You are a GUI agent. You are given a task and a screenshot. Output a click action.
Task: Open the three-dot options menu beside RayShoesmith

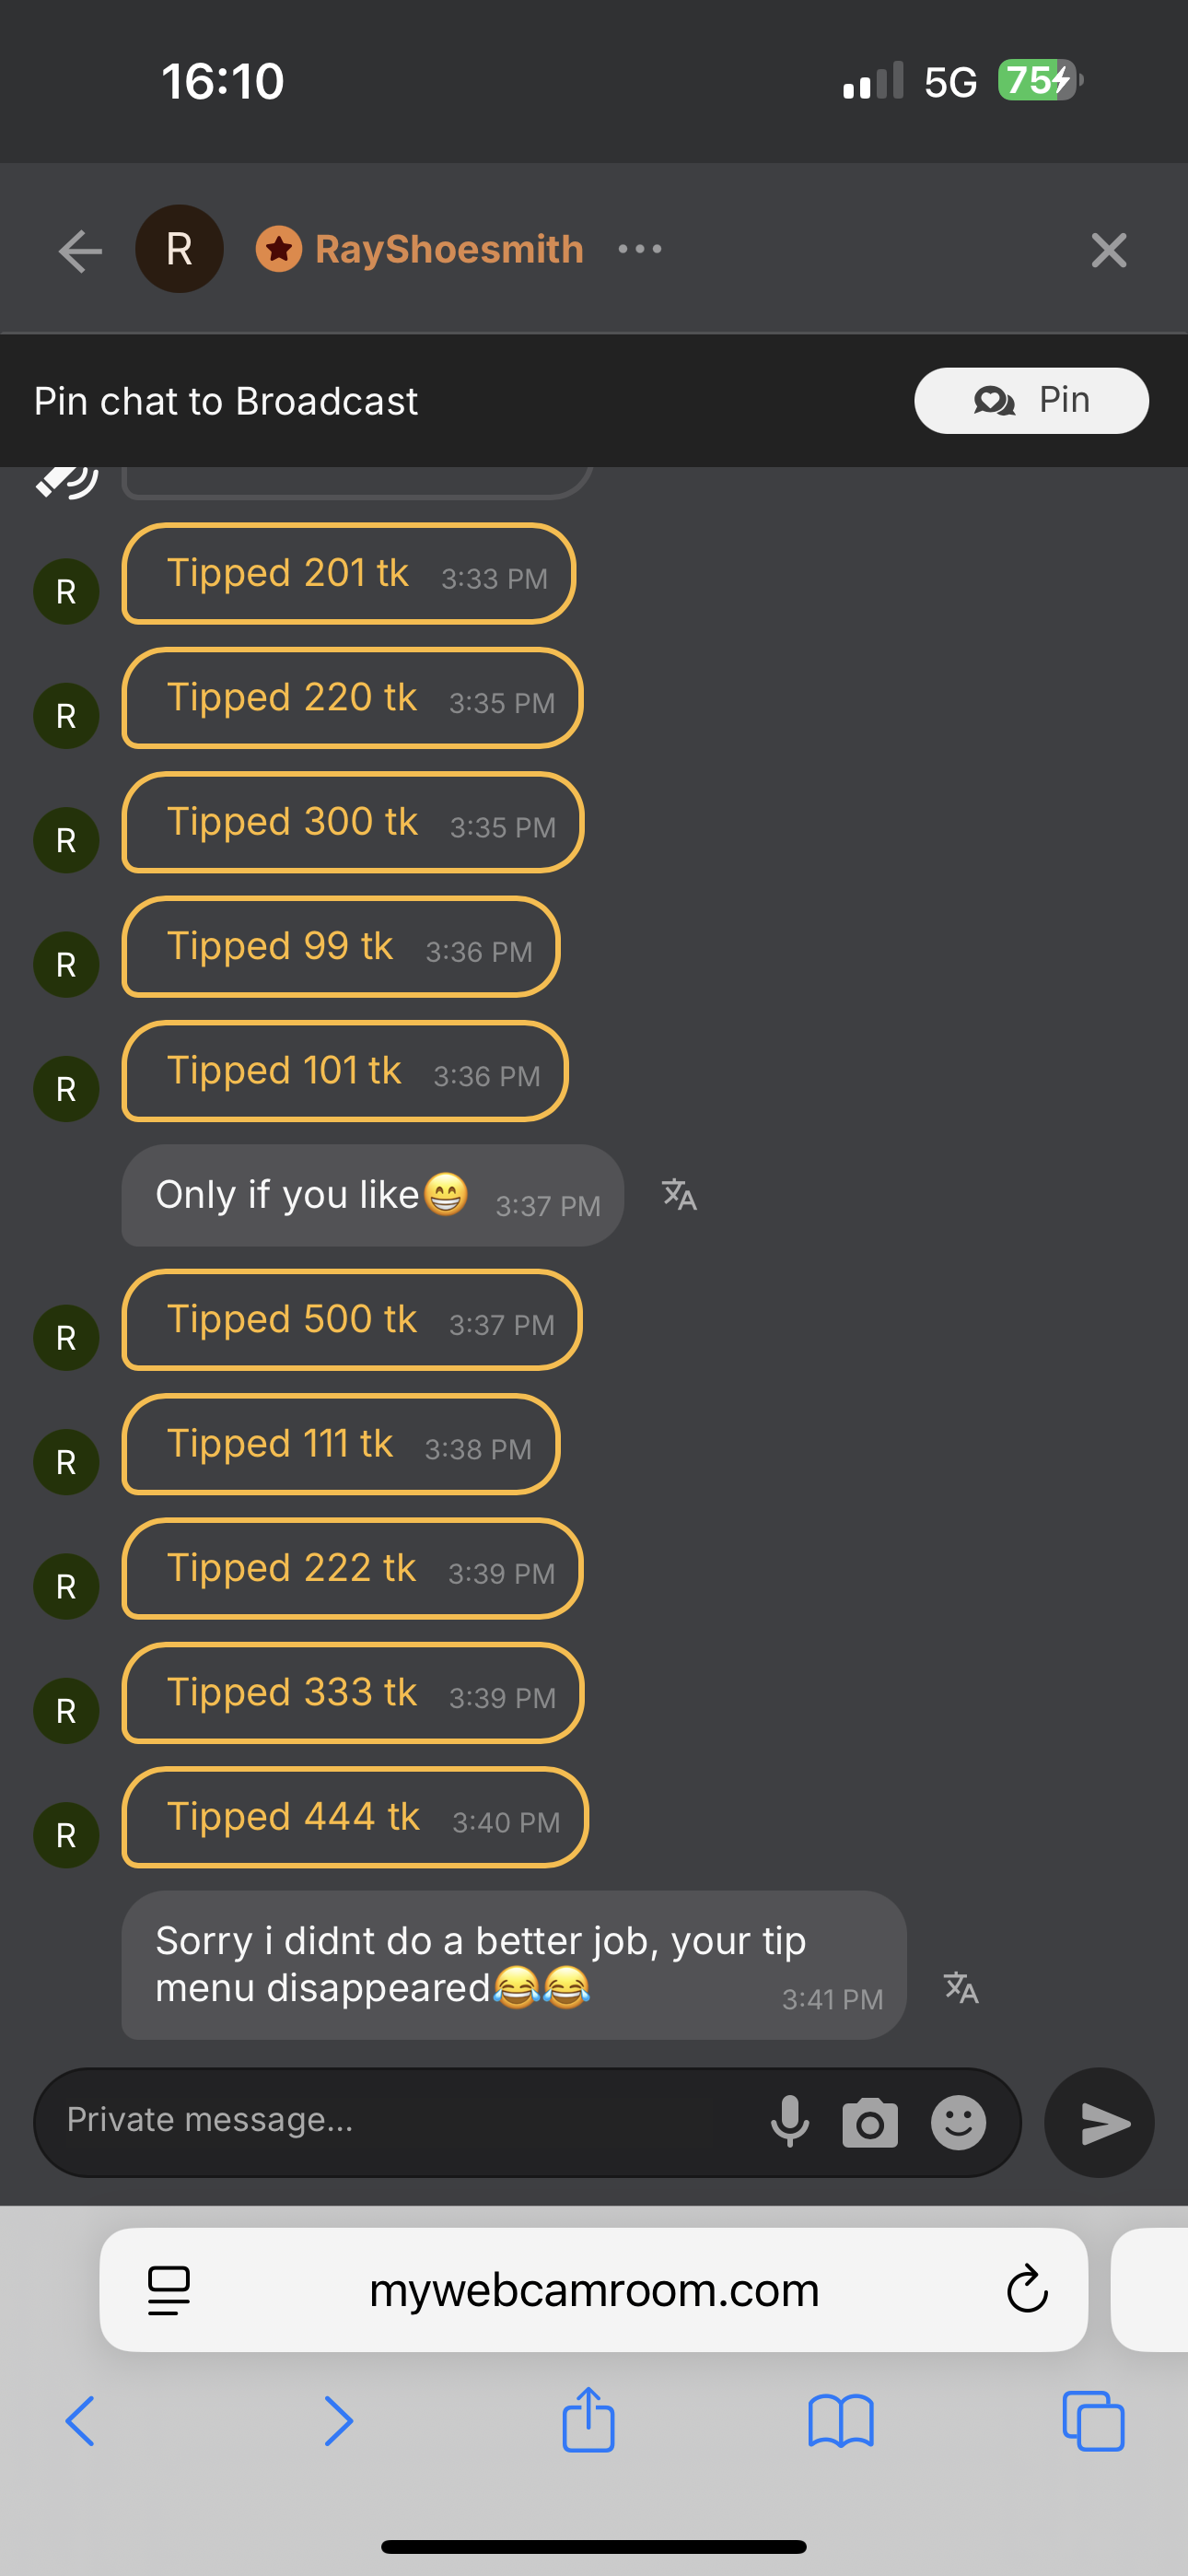coord(640,249)
